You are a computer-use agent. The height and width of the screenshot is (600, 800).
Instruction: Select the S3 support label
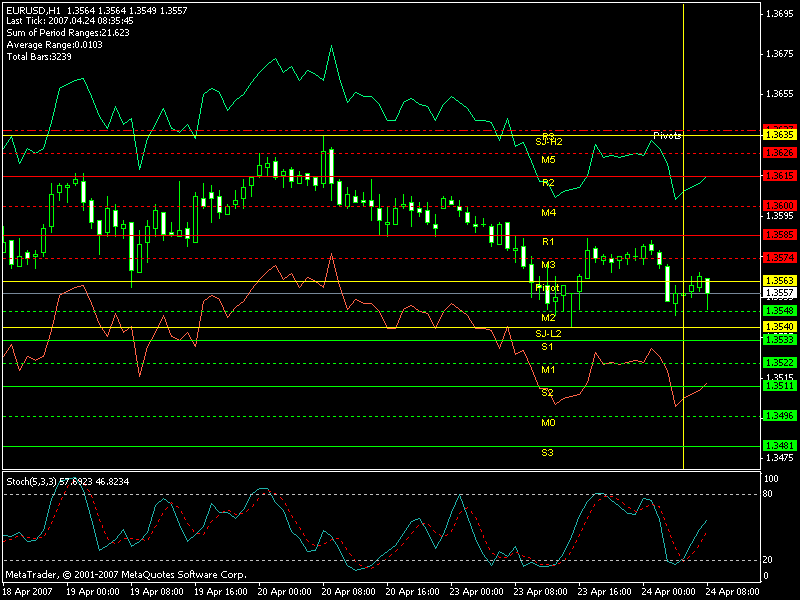point(548,452)
